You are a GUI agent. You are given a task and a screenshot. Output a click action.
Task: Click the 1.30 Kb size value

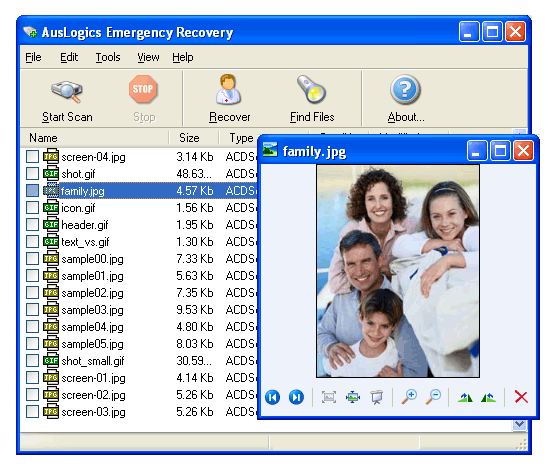coord(195,242)
